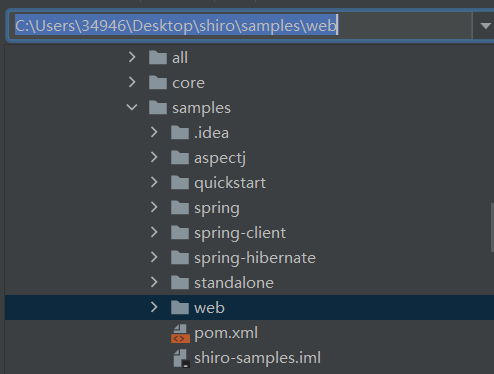This screenshot has height=374, width=494.
Task: Select the pom.xml file name
Action: [226, 333]
